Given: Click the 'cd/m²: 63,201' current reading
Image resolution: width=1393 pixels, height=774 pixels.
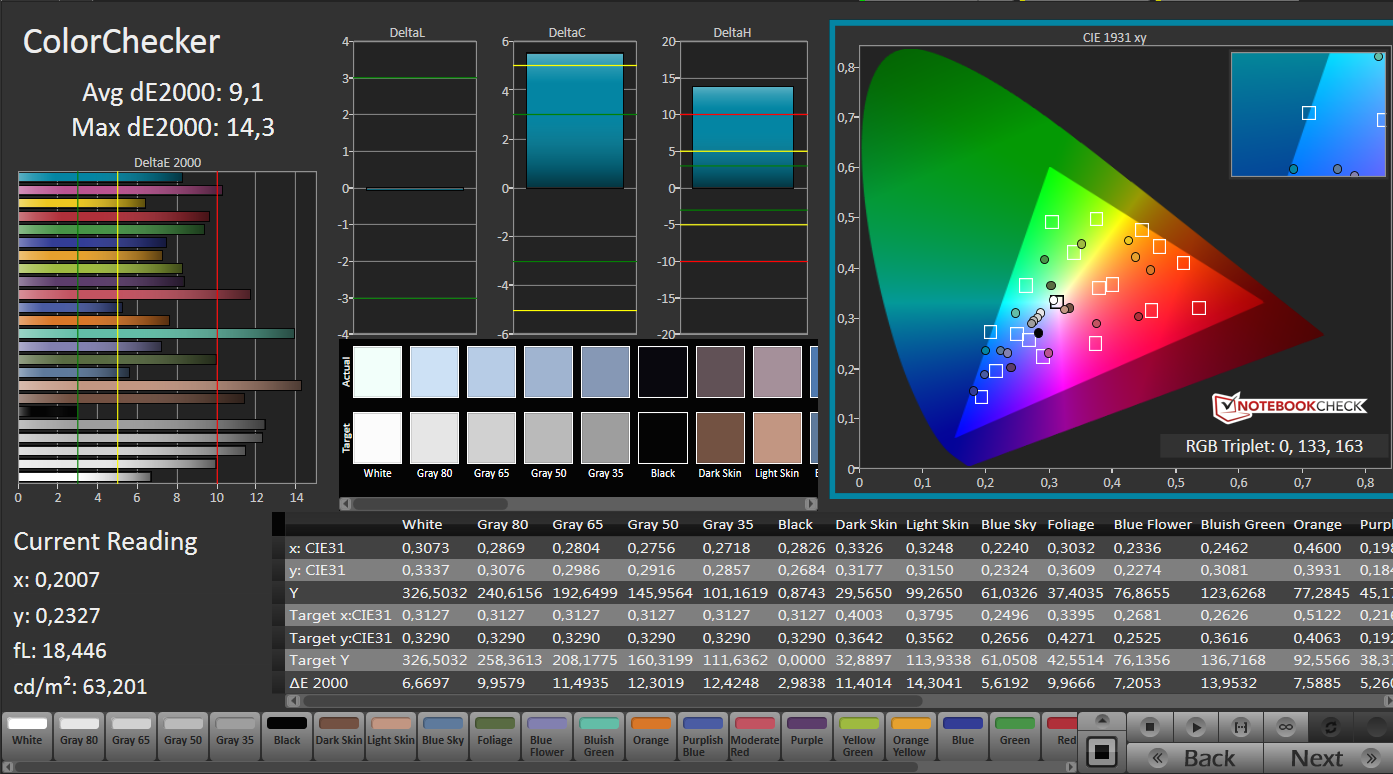Looking at the screenshot, I should [81, 686].
